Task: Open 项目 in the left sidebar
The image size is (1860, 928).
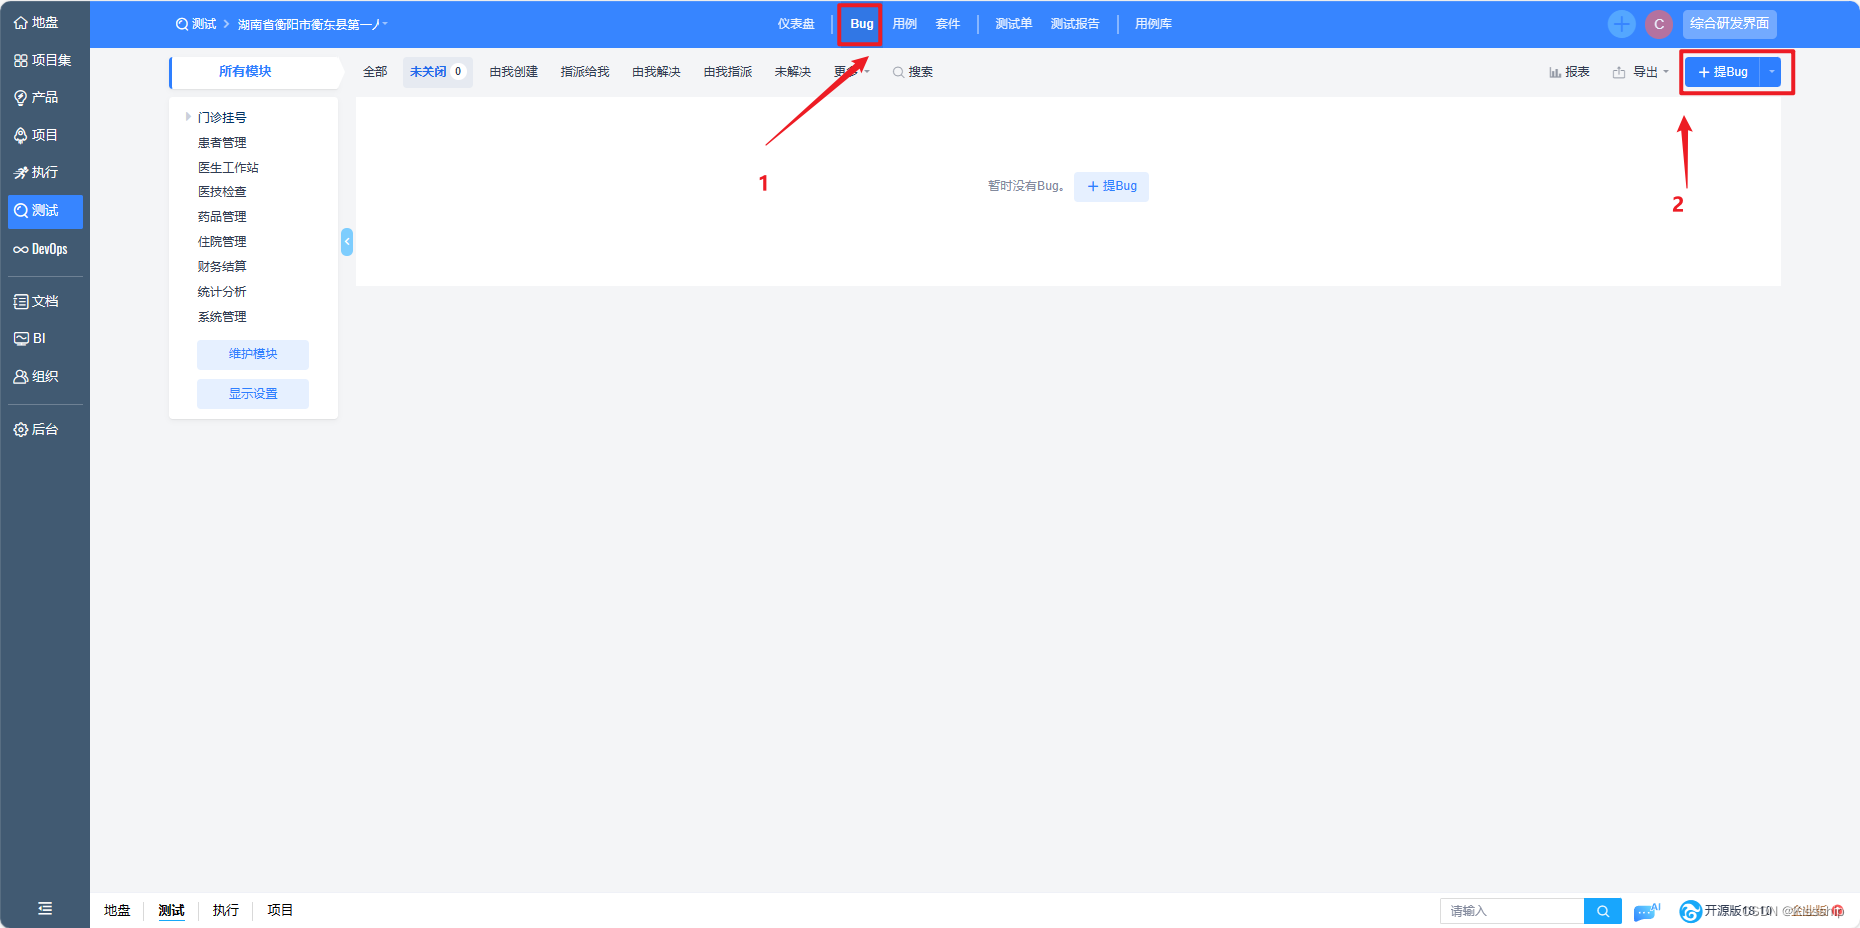Action: 36,135
